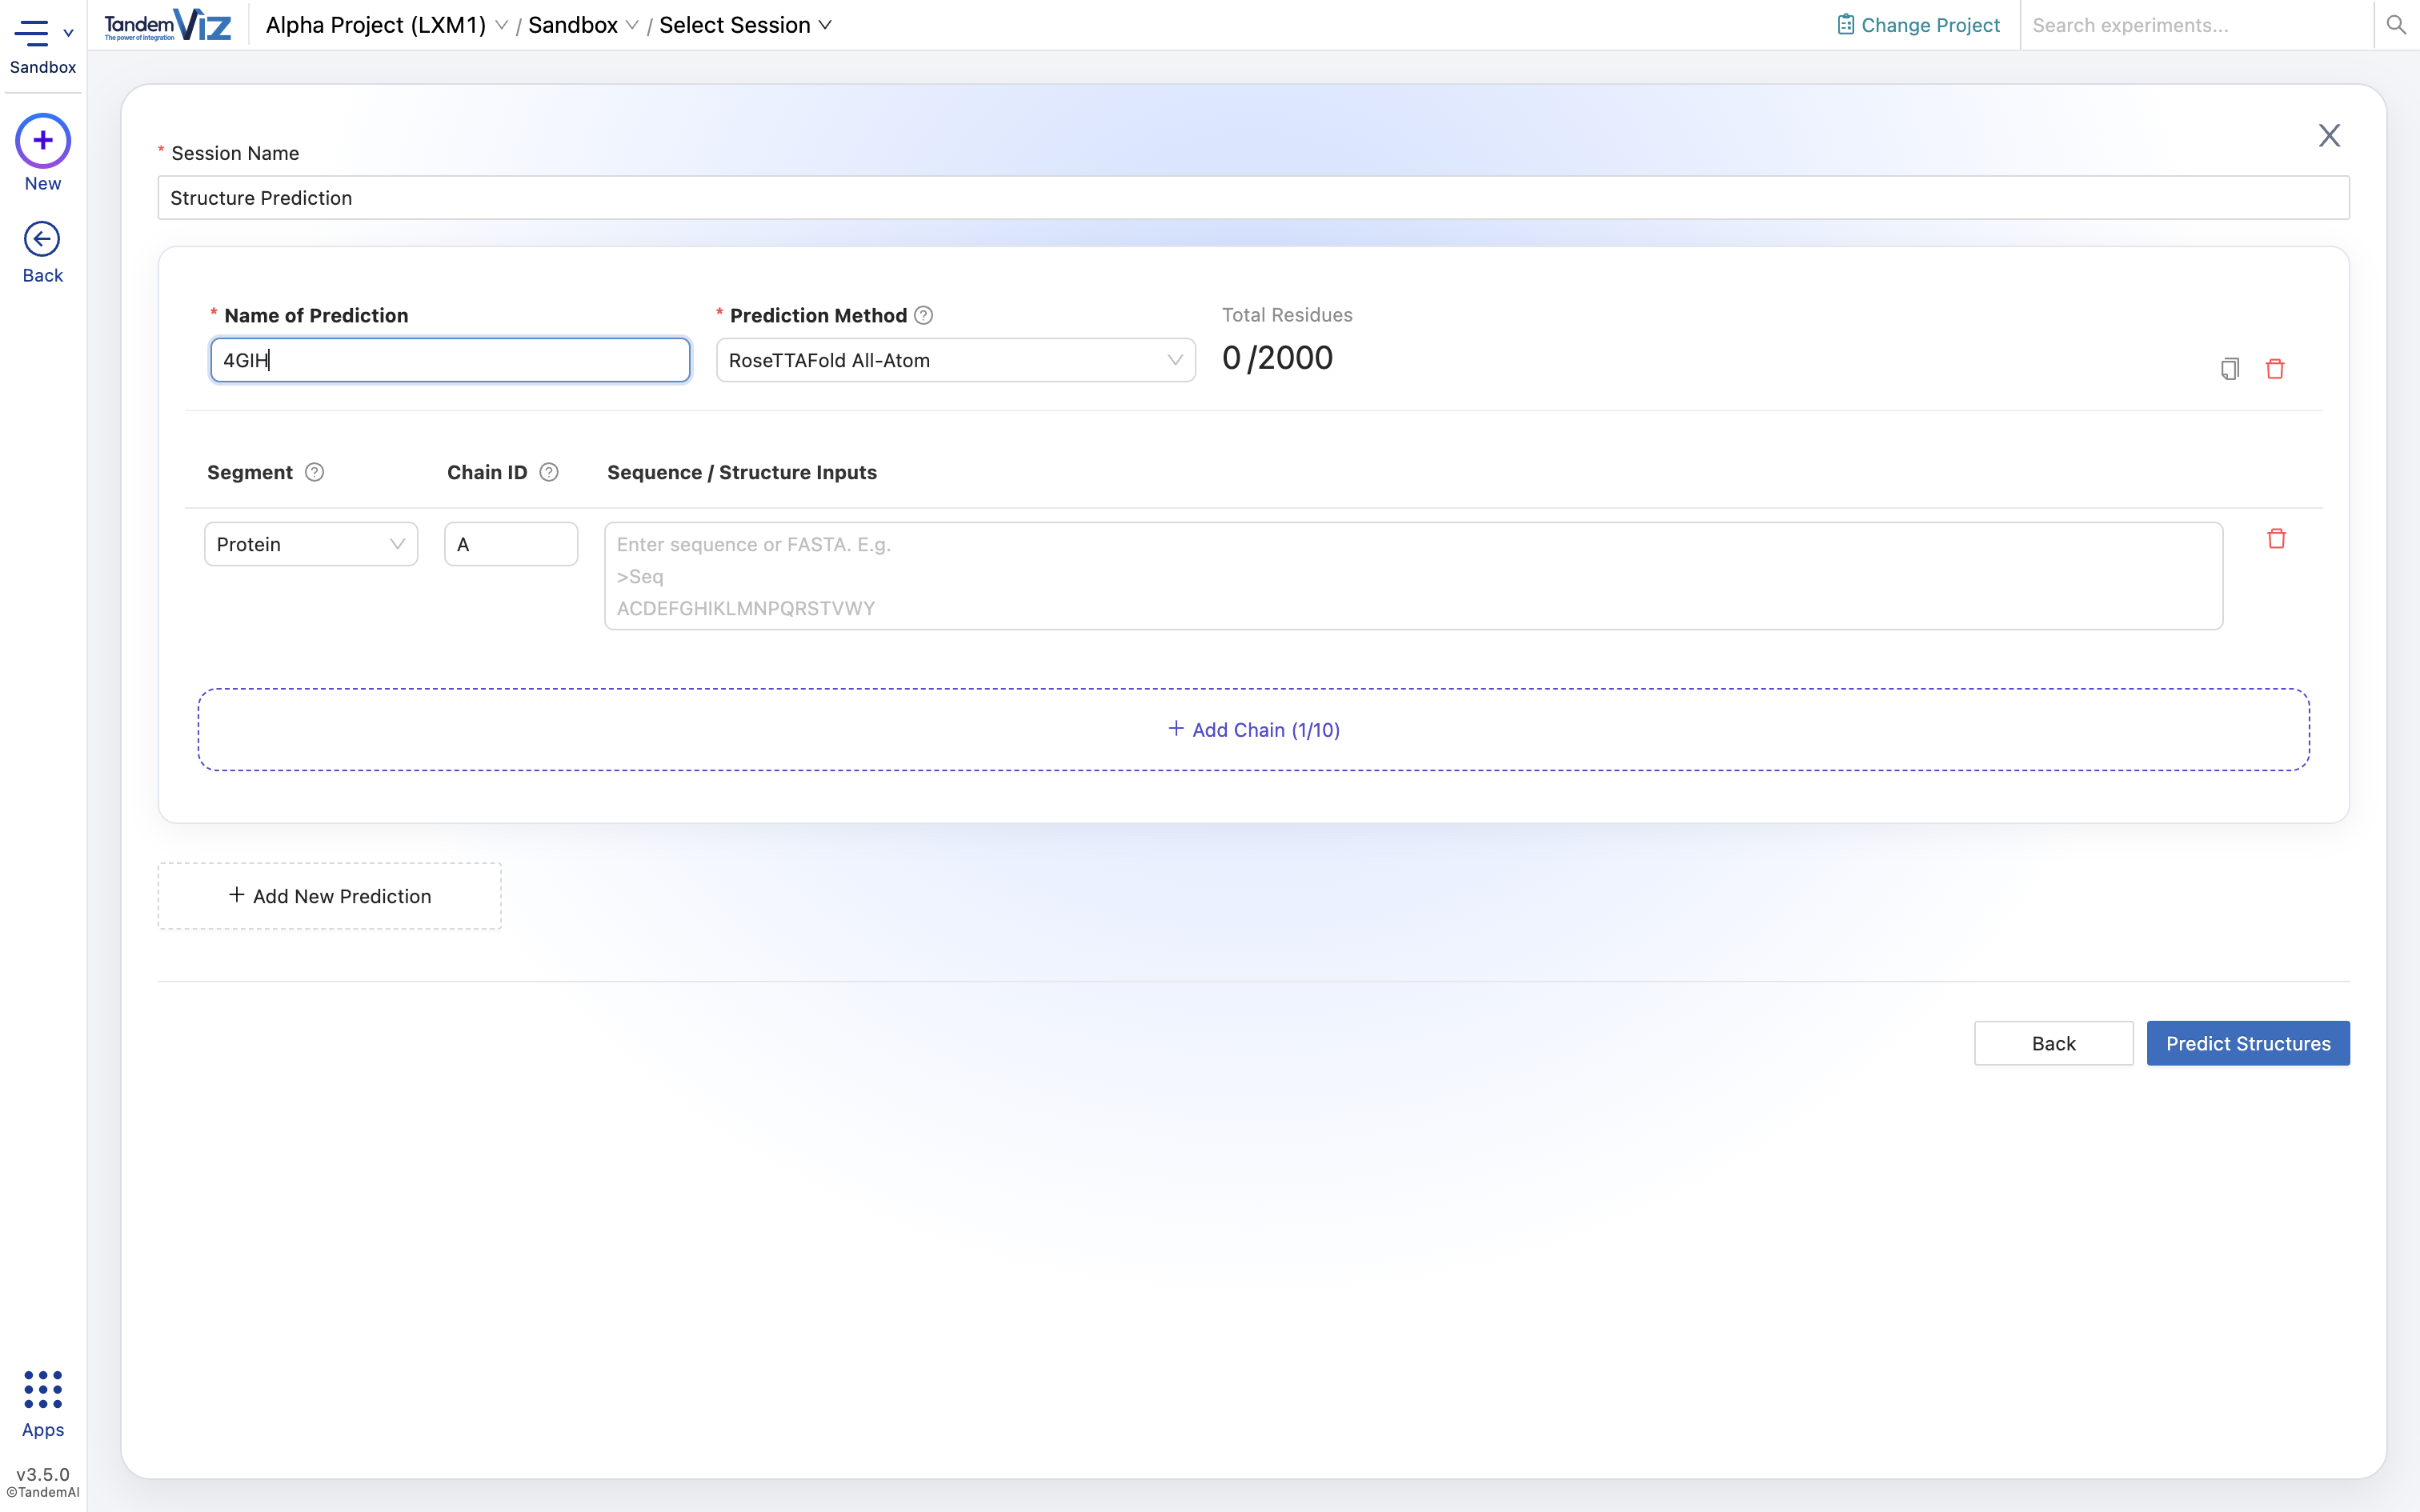Click the Change Project clipboard icon
Screen dimensions: 2420x1512
(1845, 25)
